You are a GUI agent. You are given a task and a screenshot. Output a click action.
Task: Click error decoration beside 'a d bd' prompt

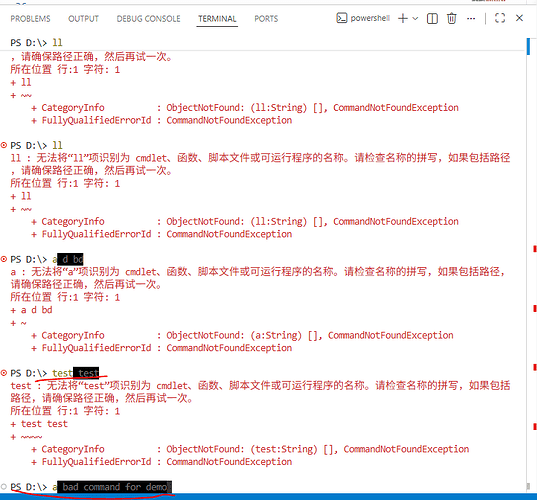[x=4, y=259]
